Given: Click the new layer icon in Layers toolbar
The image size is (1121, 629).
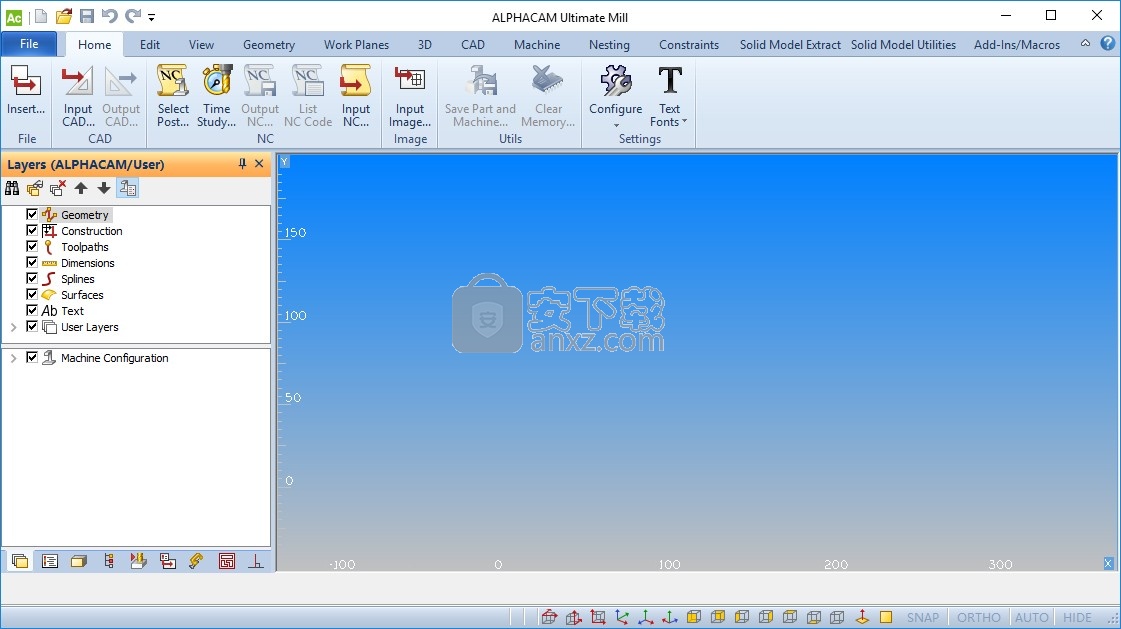Looking at the screenshot, I should point(35,188).
